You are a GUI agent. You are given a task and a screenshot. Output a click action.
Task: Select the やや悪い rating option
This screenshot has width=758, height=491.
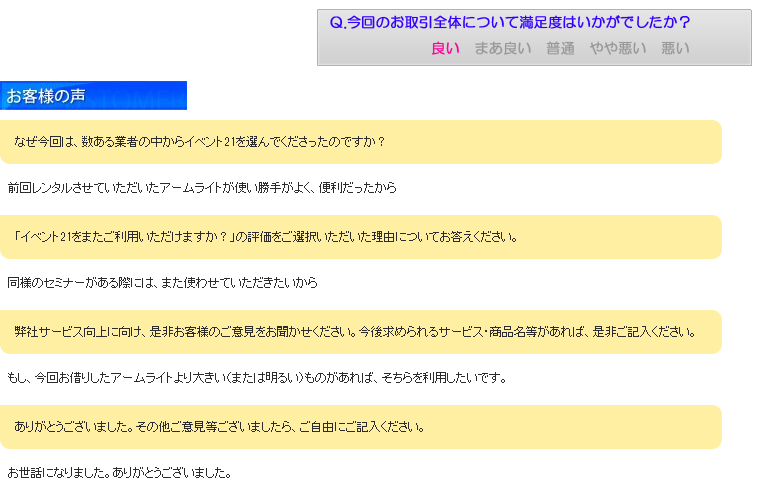click(617, 48)
